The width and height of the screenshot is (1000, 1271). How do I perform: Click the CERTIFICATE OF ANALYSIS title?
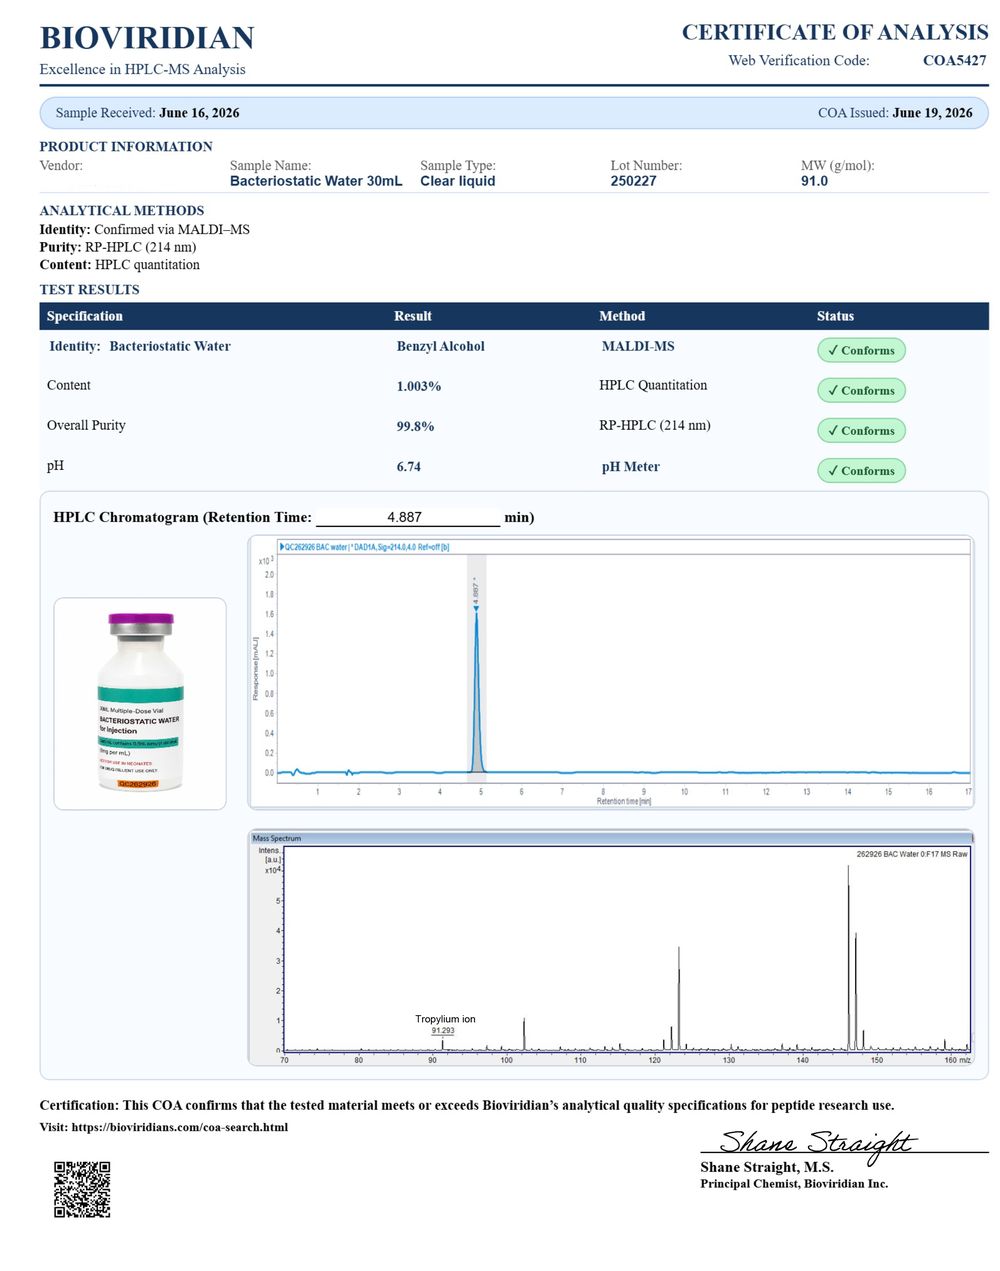click(x=835, y=32)
